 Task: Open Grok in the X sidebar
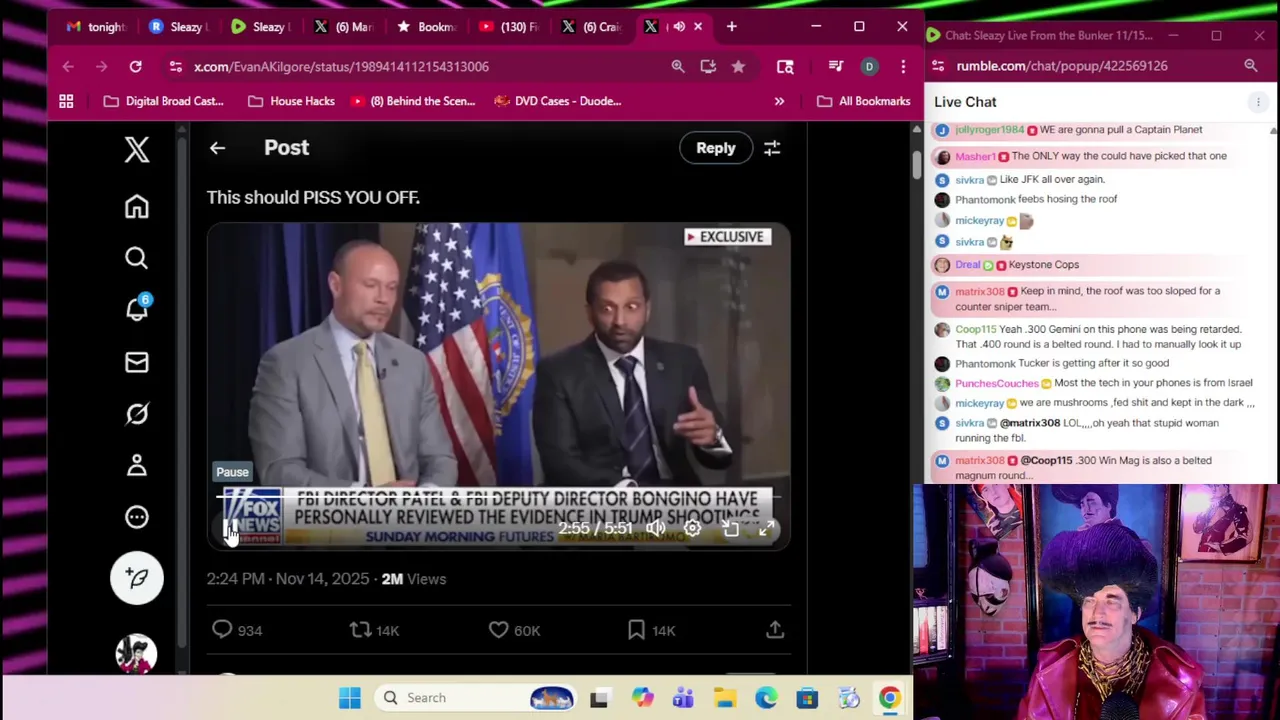pyautogui.click(x=137, y=413)
